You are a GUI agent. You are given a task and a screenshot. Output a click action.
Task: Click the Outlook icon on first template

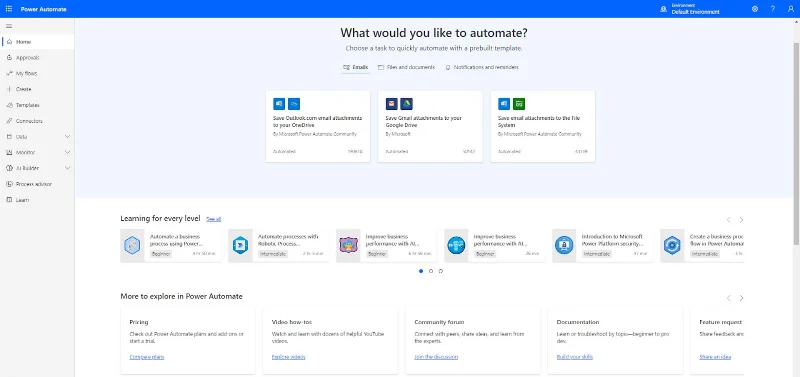pos(279,104)
